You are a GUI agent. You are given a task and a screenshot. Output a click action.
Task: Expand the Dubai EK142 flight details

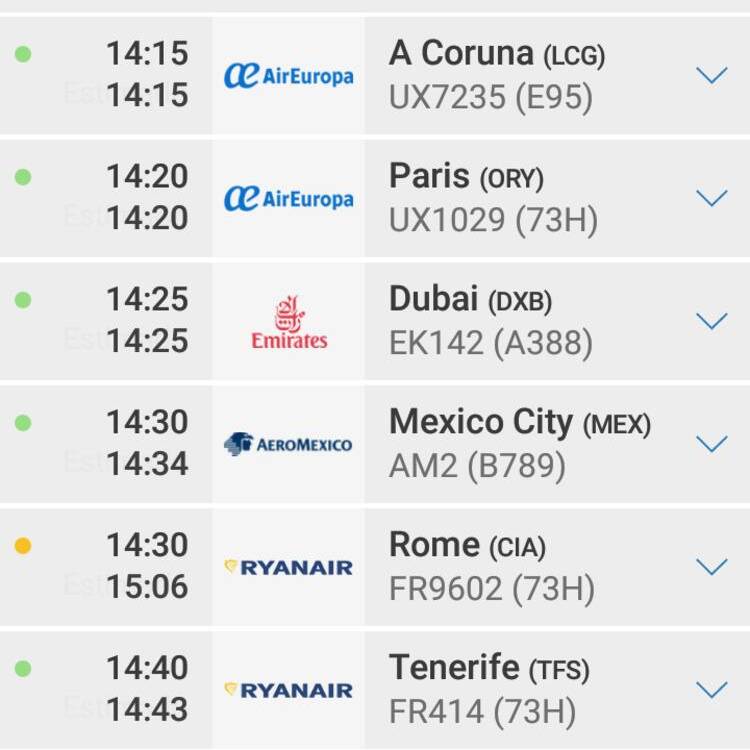pyautogui.click(x=712, y=320)
